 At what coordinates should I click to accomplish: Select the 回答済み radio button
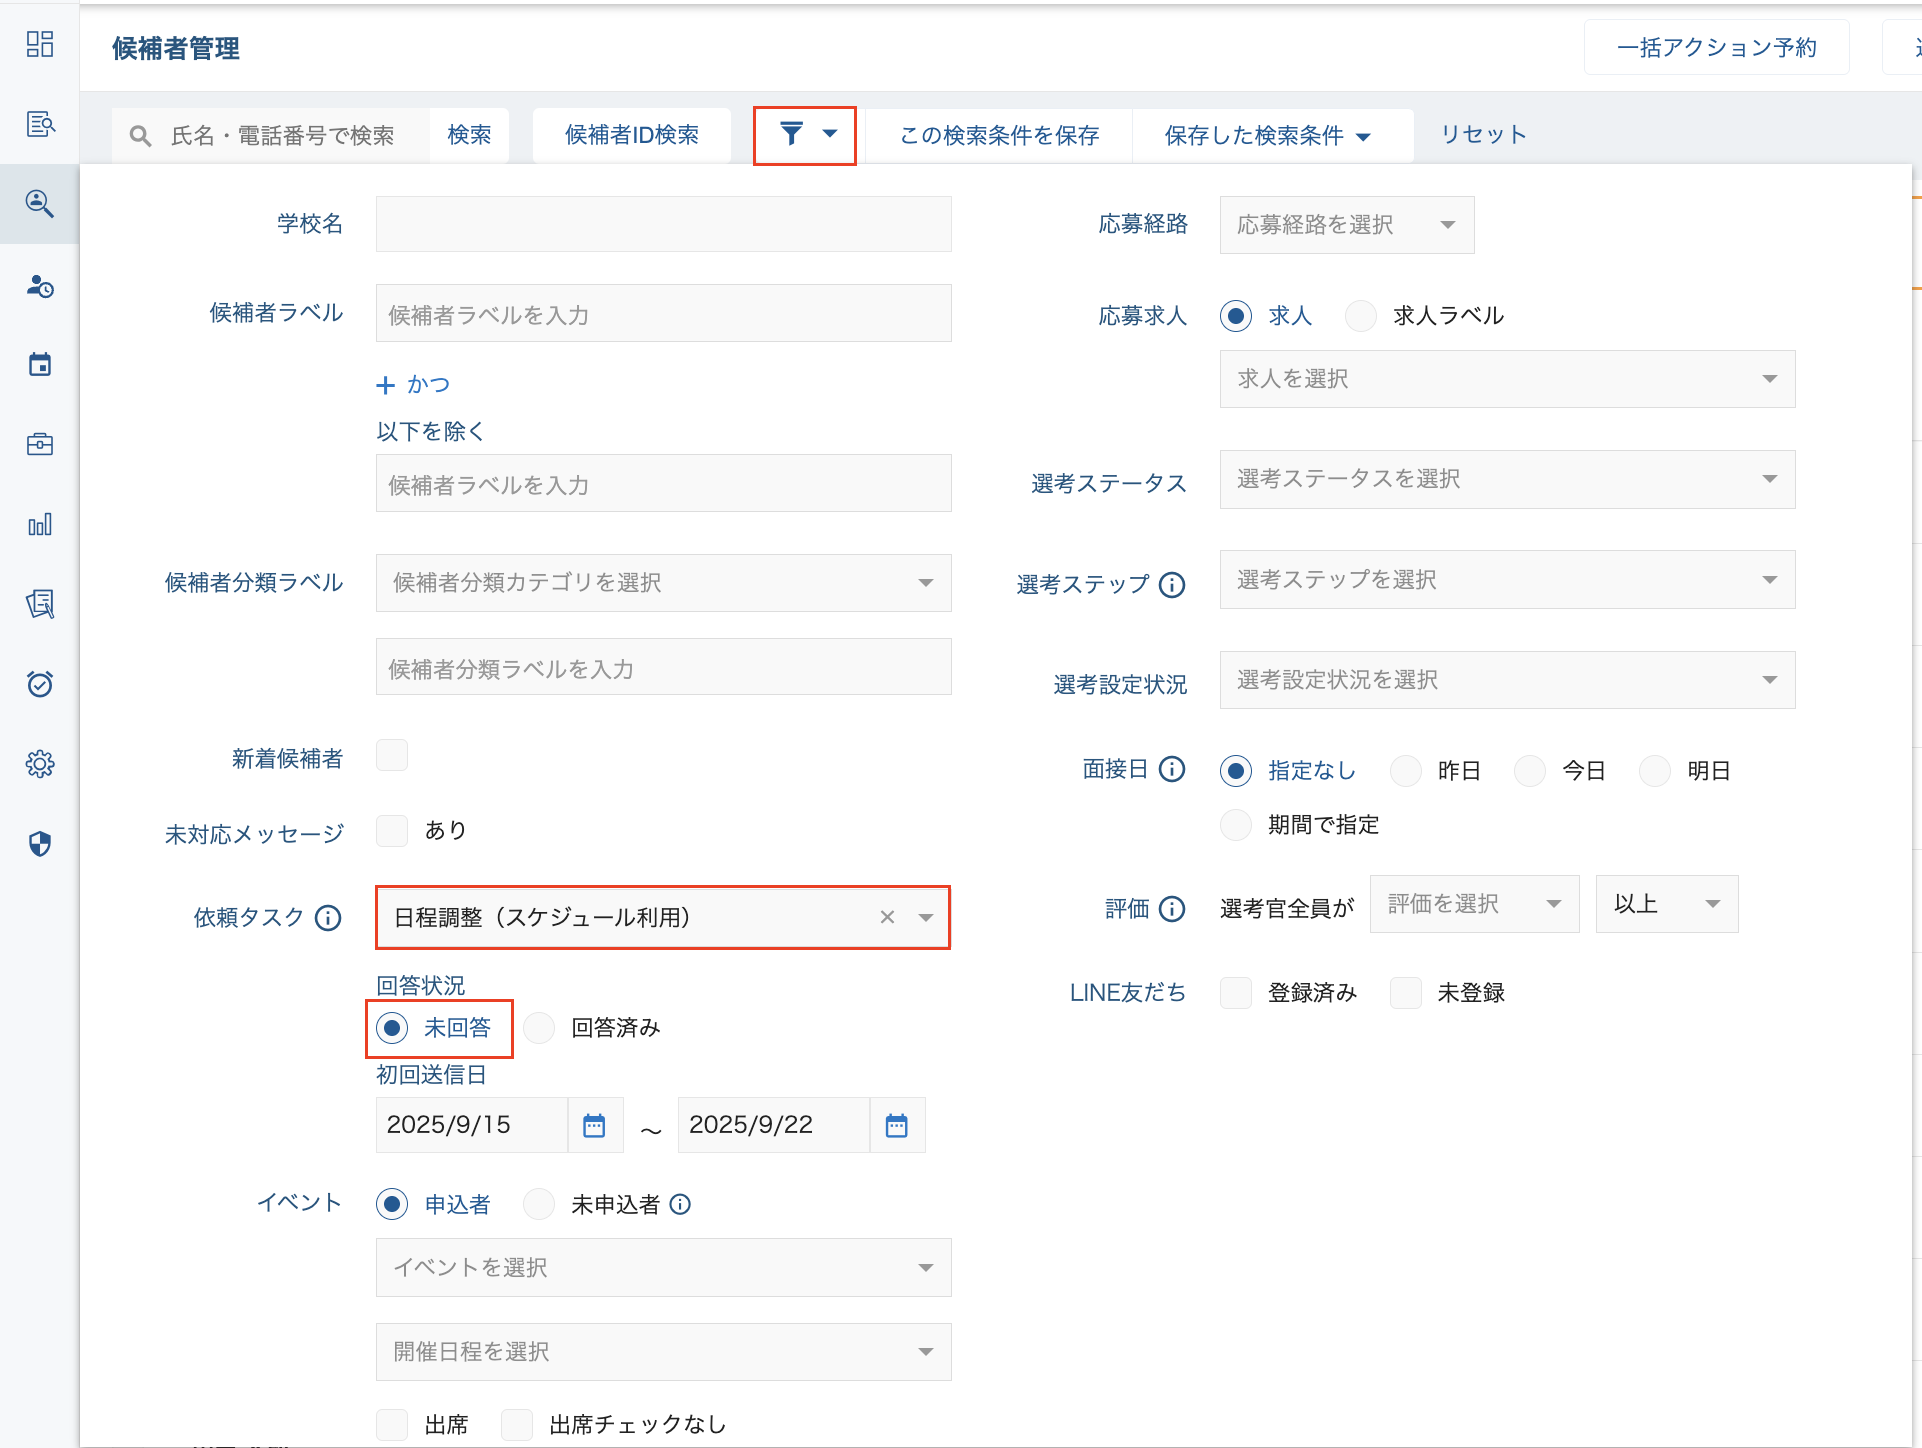pyautogui.click(x=540, y=1028)
